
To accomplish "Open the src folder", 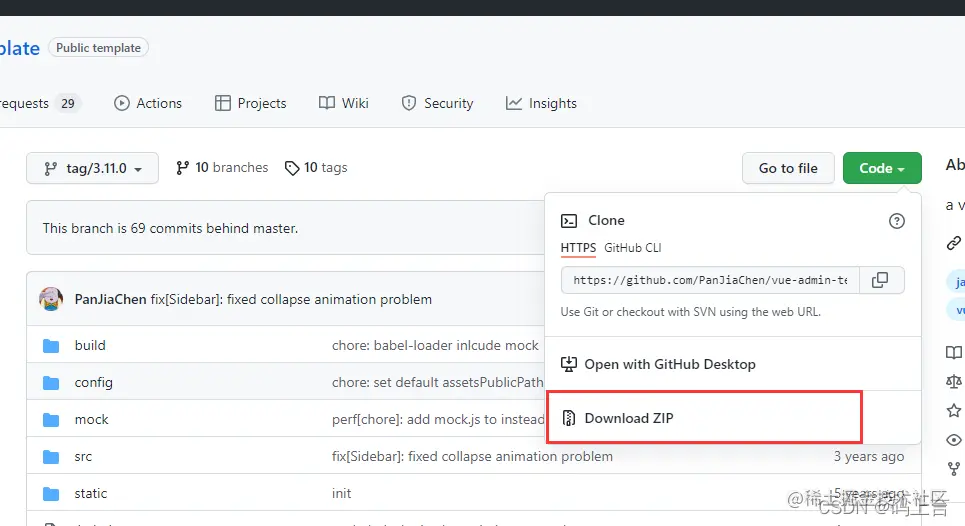I will 83,456.
